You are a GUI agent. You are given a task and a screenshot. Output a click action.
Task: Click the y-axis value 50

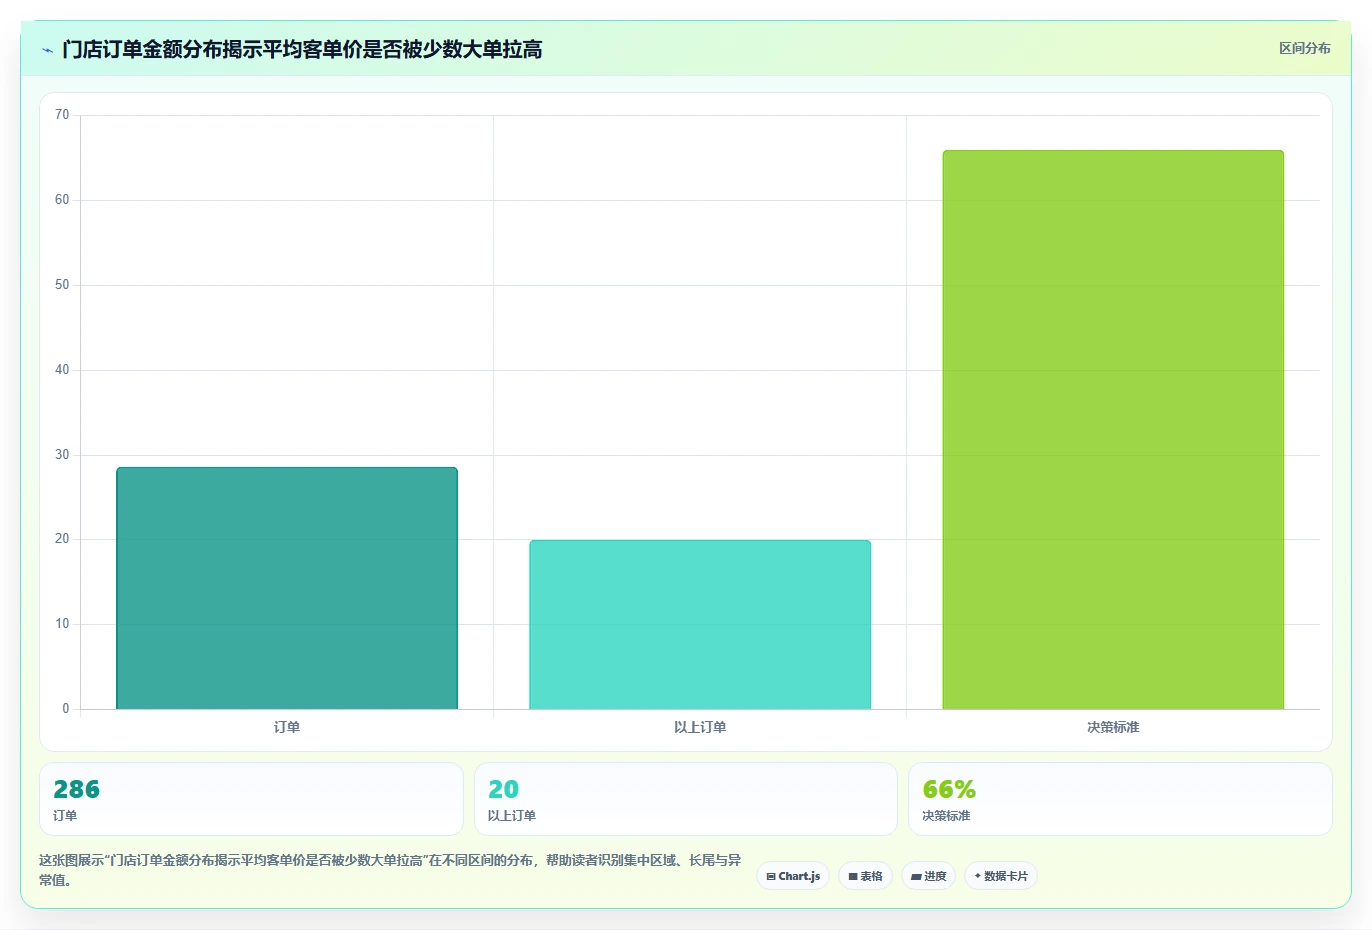[x=62, y=285]
